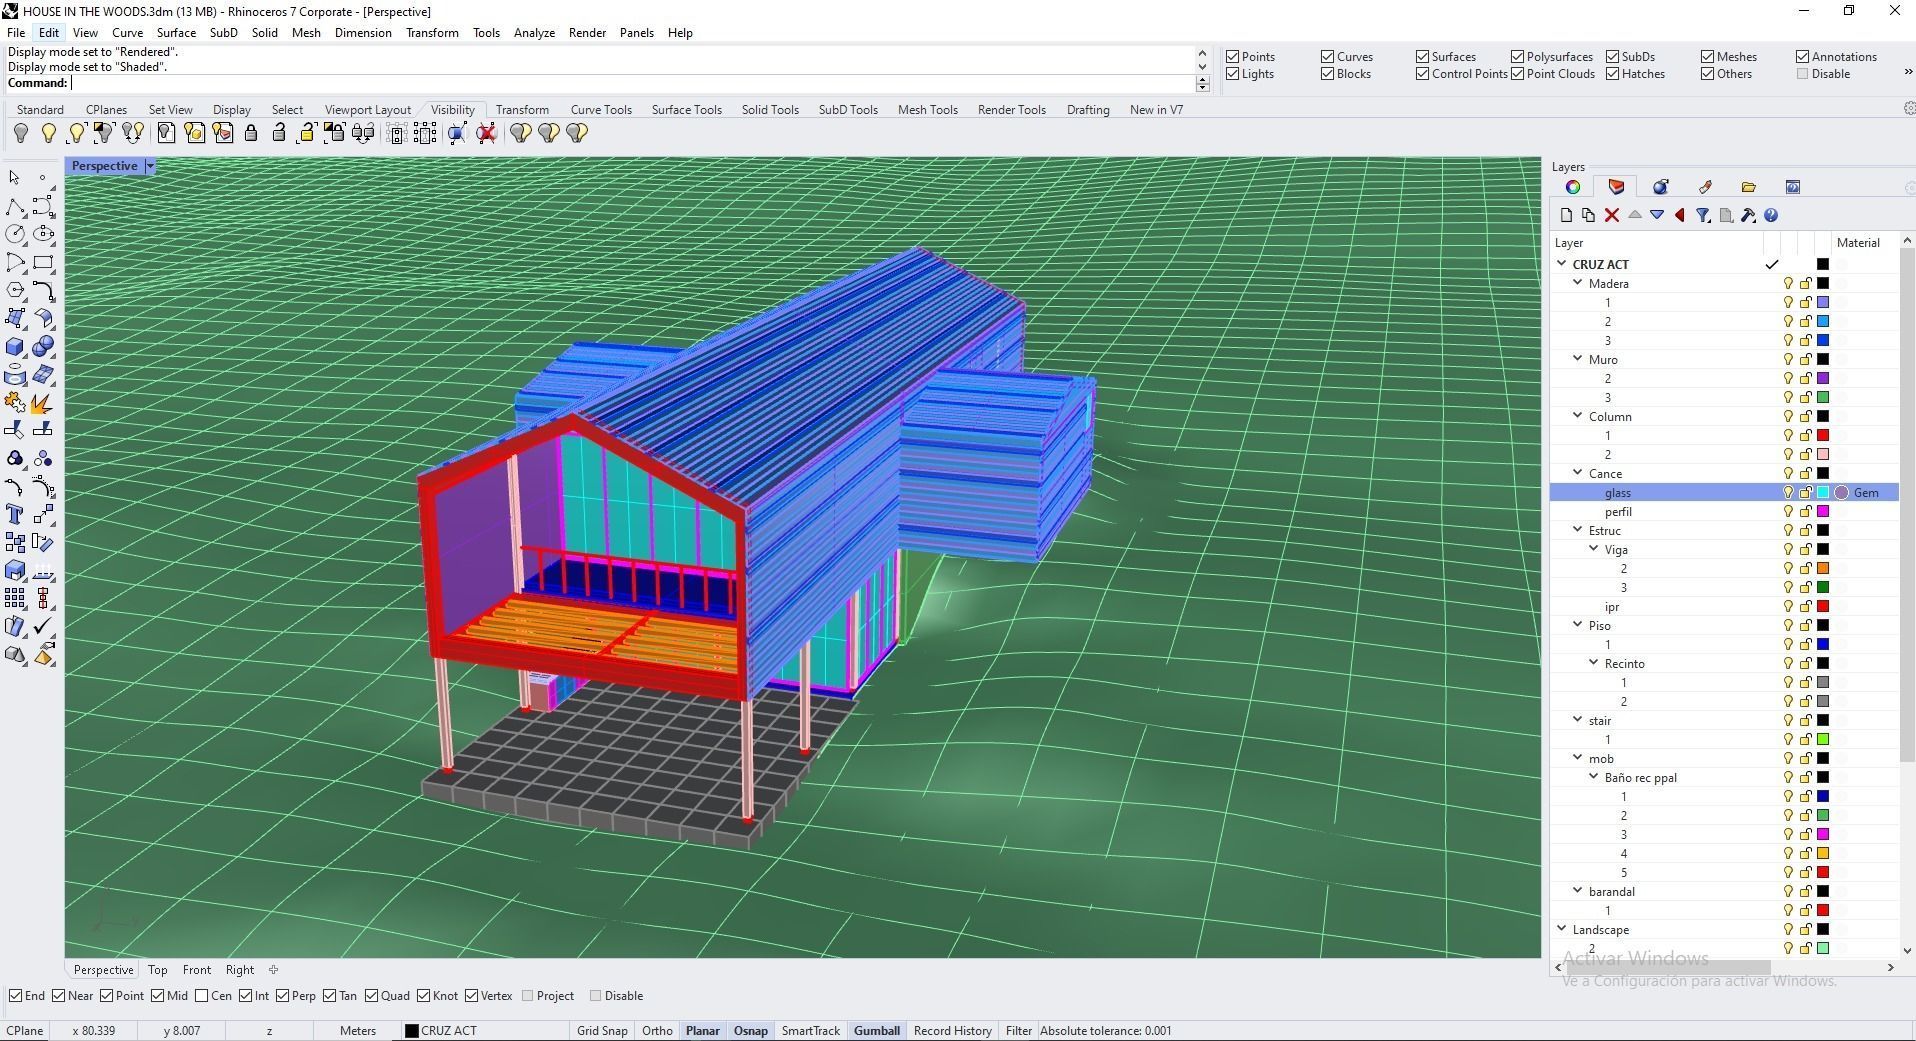
Task: Open the Analyze menu
Action: pyautogui.click(x=534, y=33)
